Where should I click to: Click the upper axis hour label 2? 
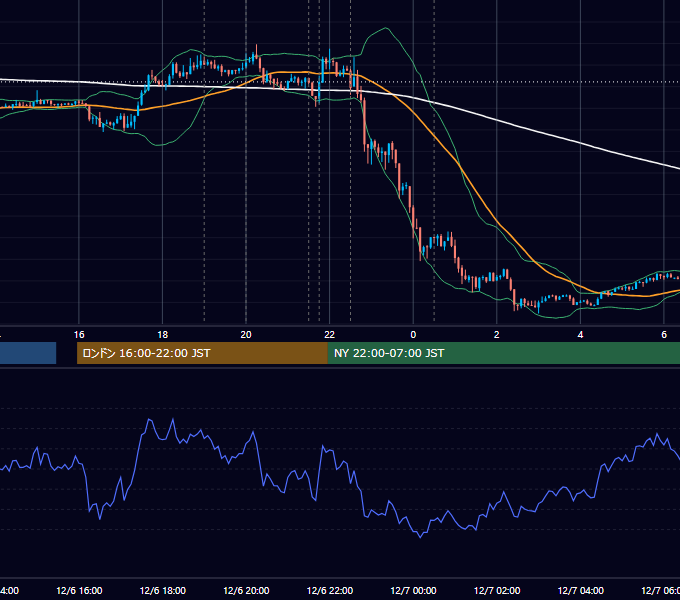click(x=497, y=335)
